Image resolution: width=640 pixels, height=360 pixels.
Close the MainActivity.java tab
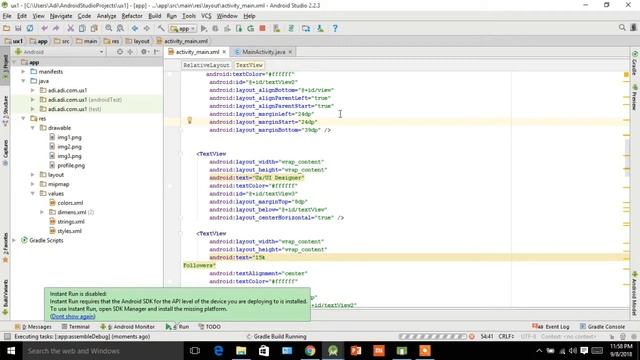tap(290, 52)
